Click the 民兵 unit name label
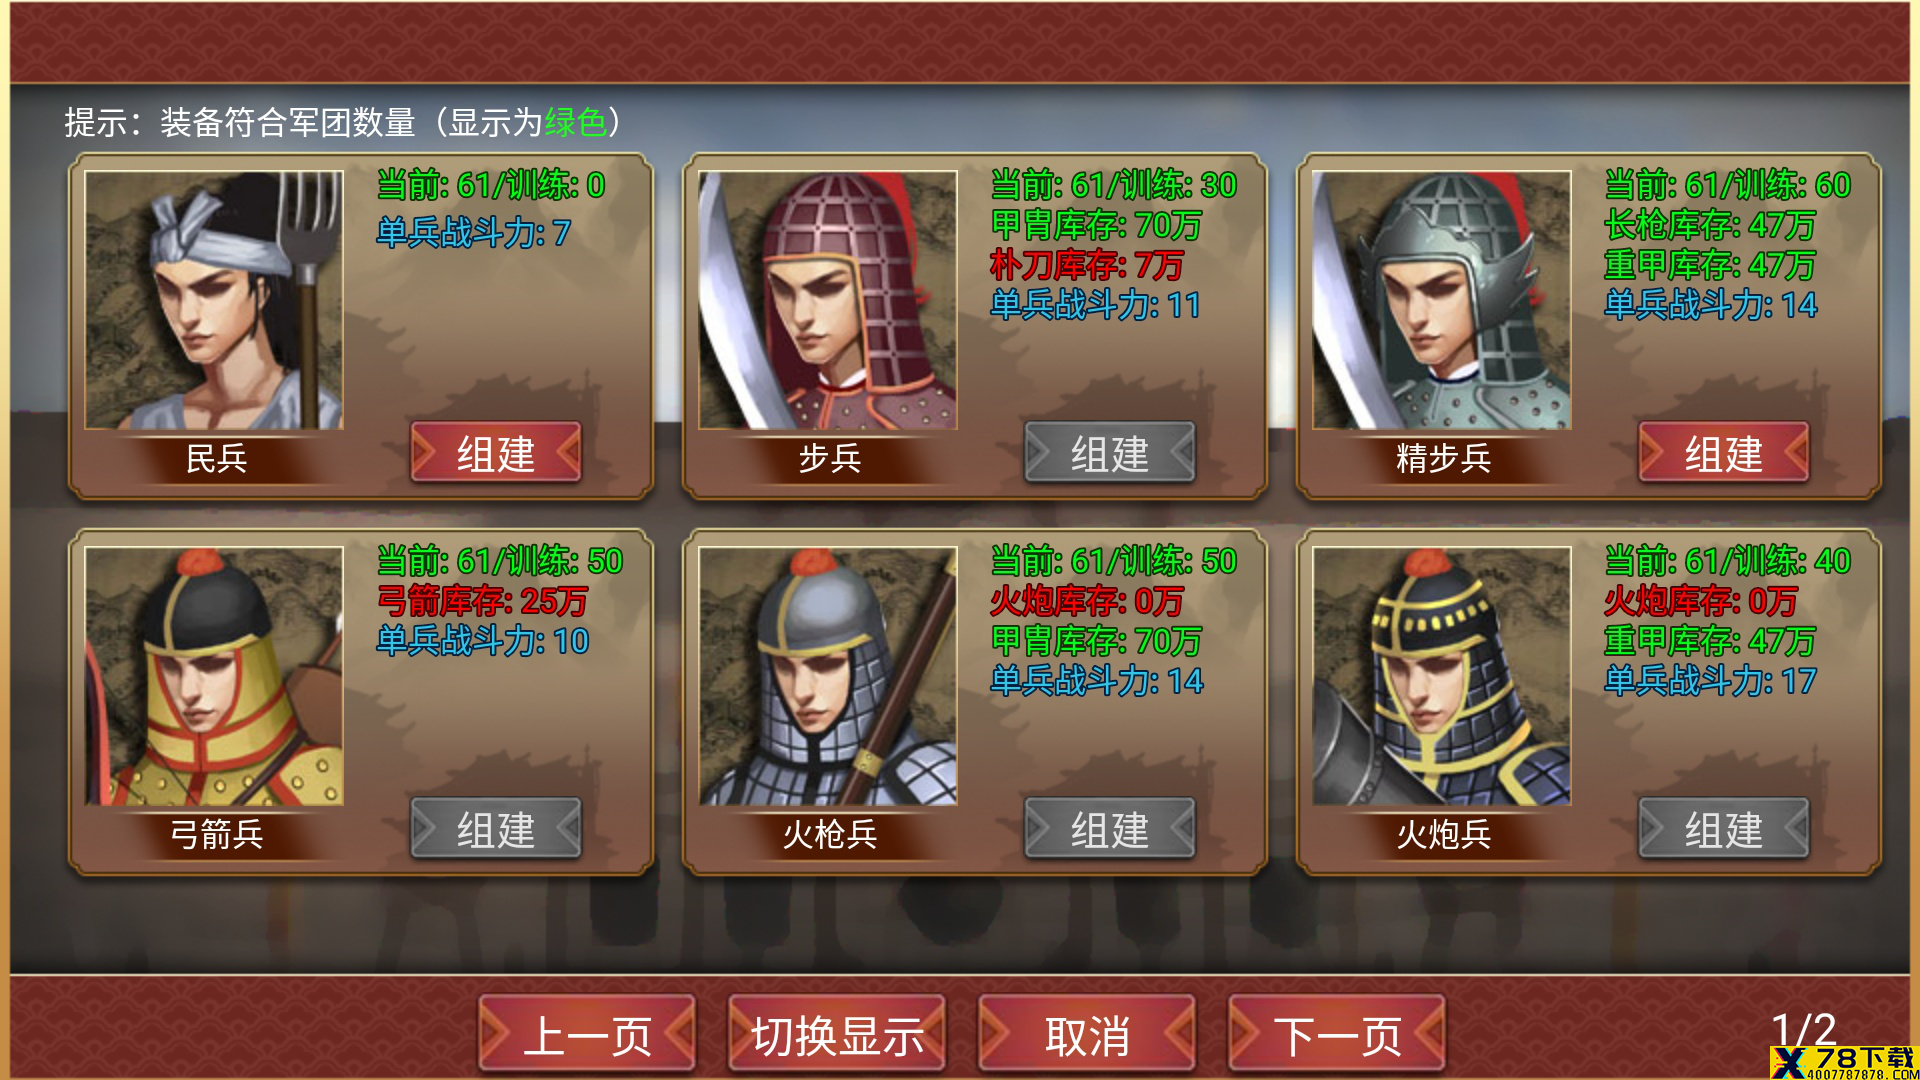The height and width of the screenshot is (1080, 1920). [216, 458]
